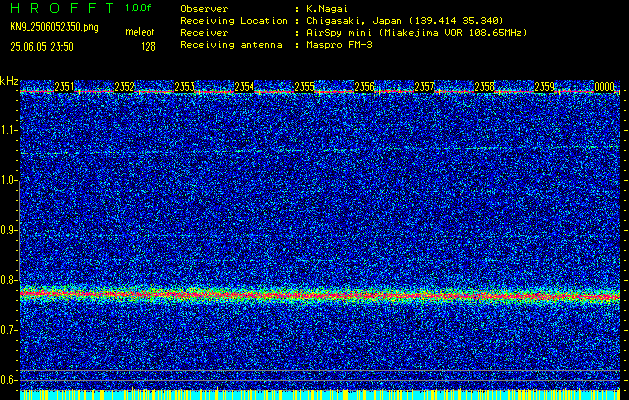Click the 2354 time marker

244,87
